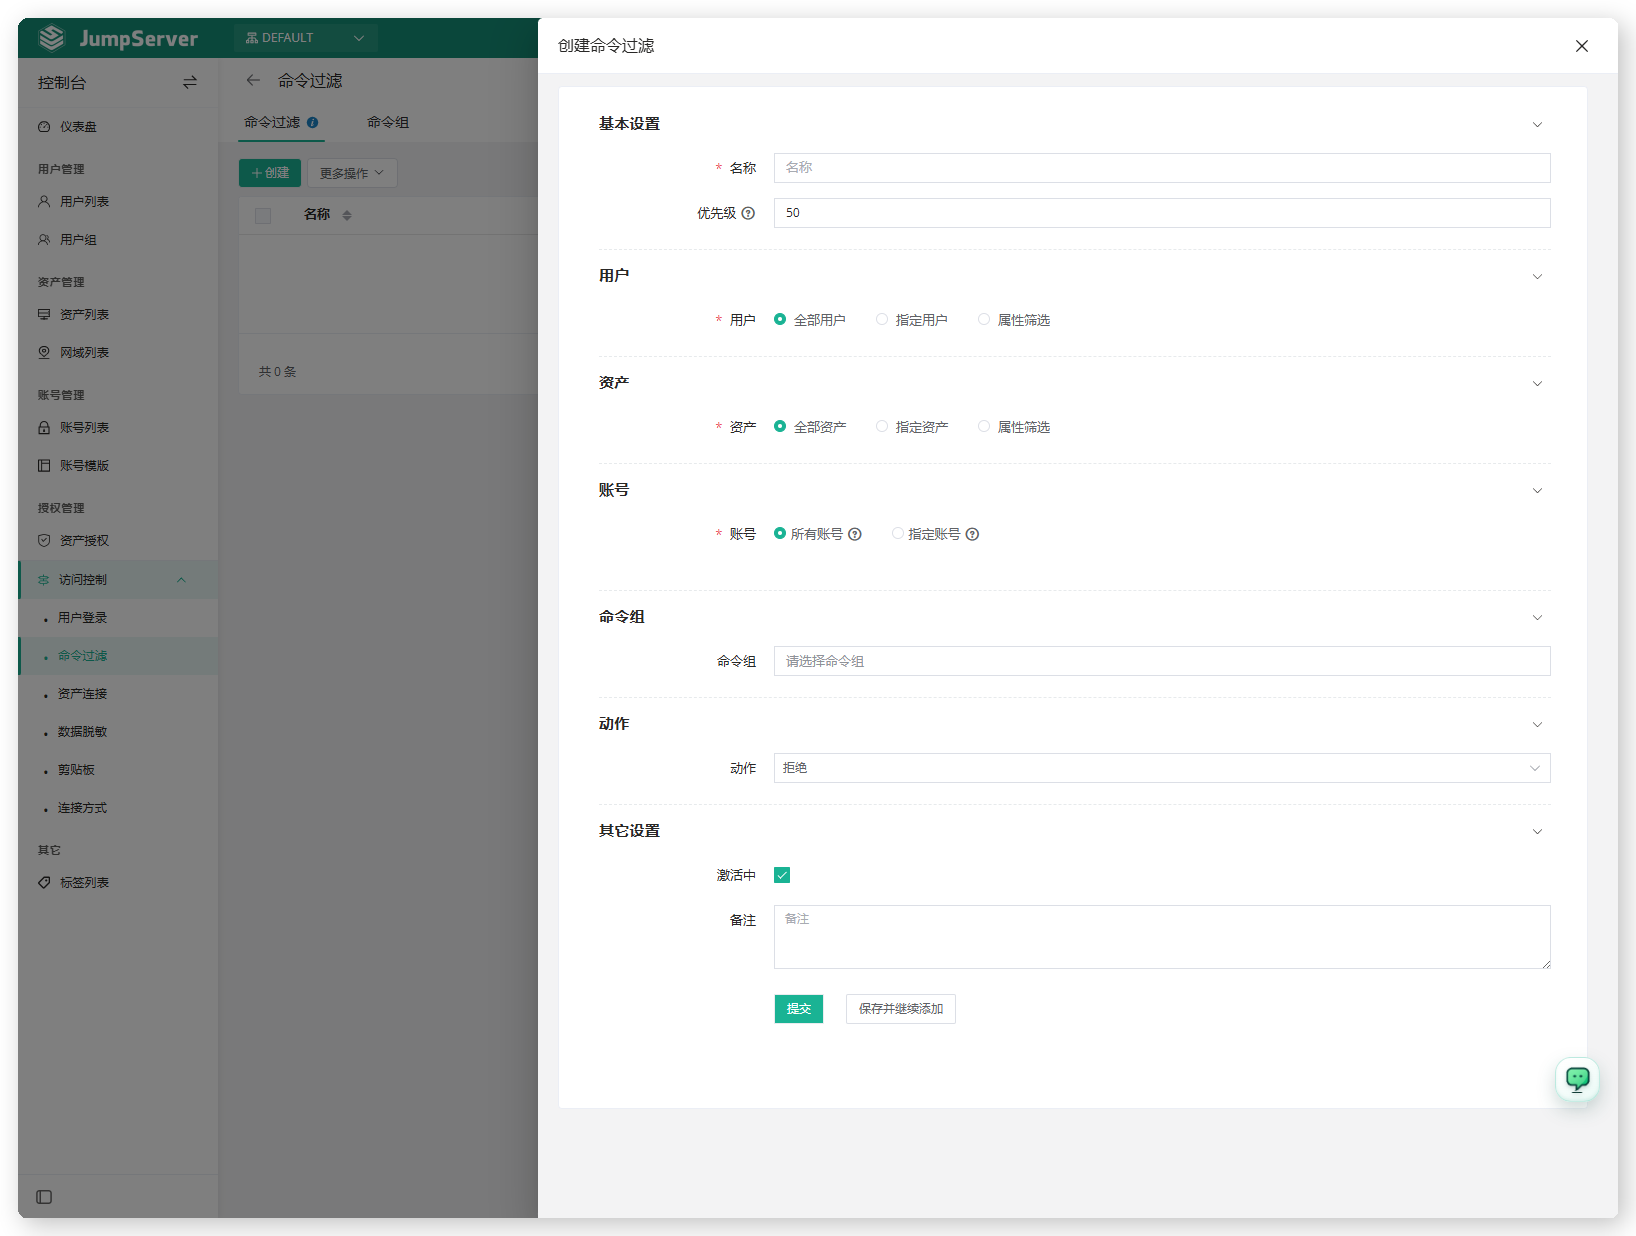Collapse the 访问控制 sidebar group

point(118,579)
